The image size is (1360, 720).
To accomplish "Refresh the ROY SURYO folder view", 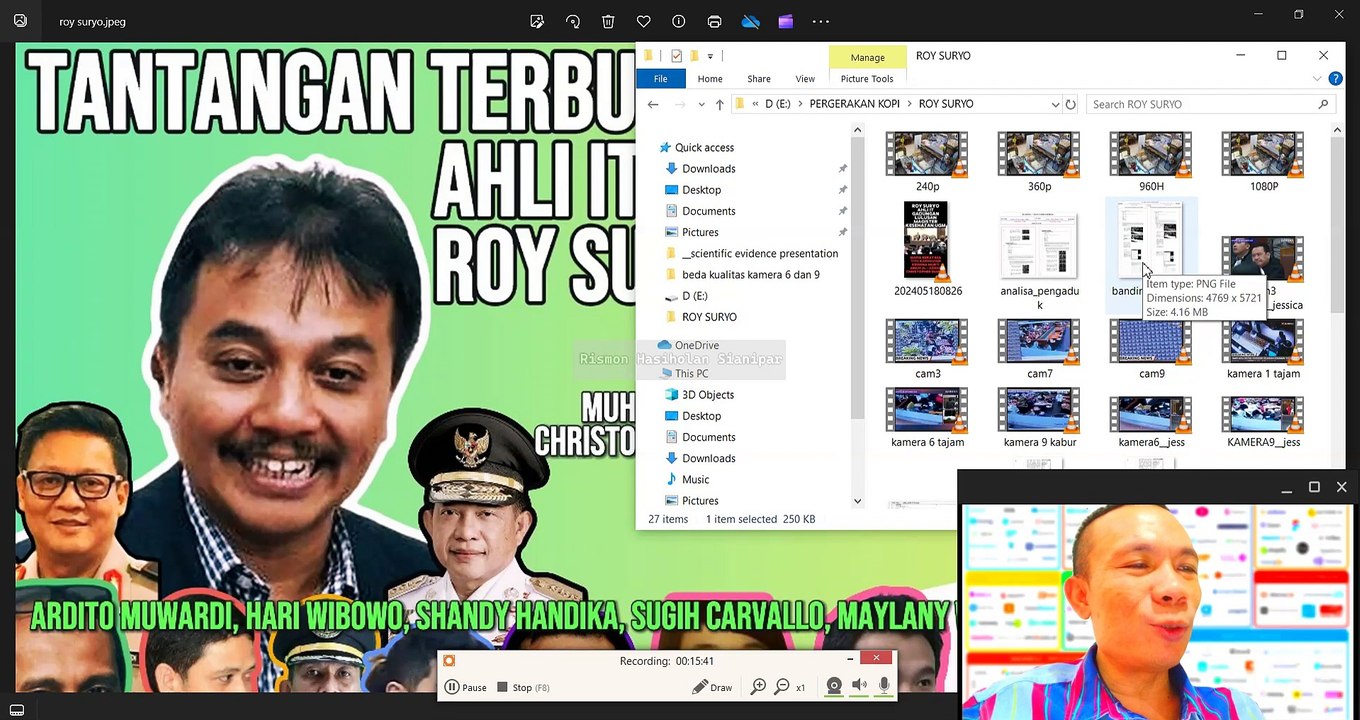I will pos(1070,104).
